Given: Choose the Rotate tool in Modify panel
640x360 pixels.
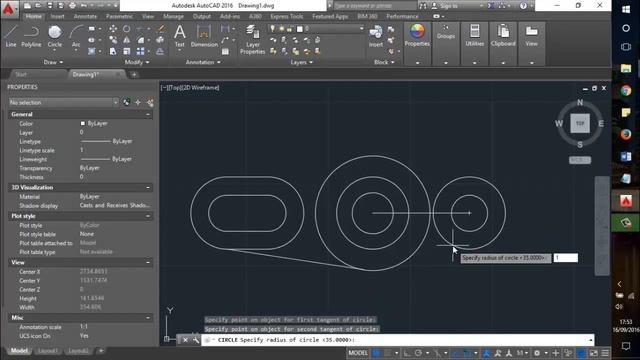Looking at the screenshot, I should tap(127, 29).
